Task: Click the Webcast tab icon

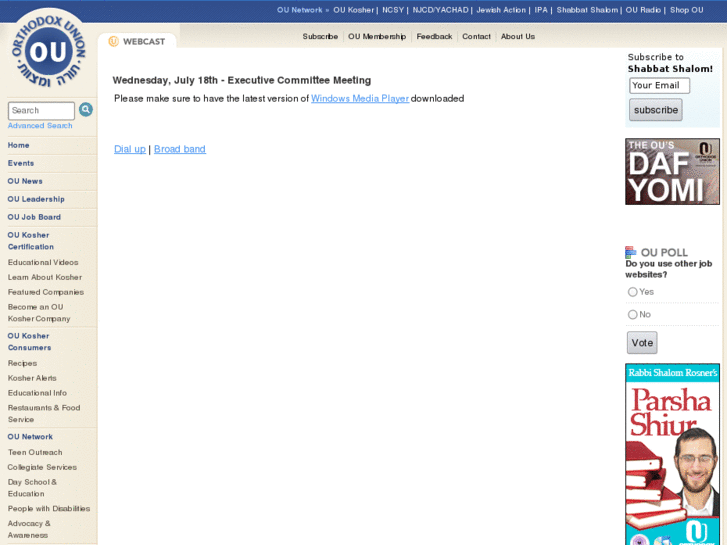Action: [x=113, y=41]
